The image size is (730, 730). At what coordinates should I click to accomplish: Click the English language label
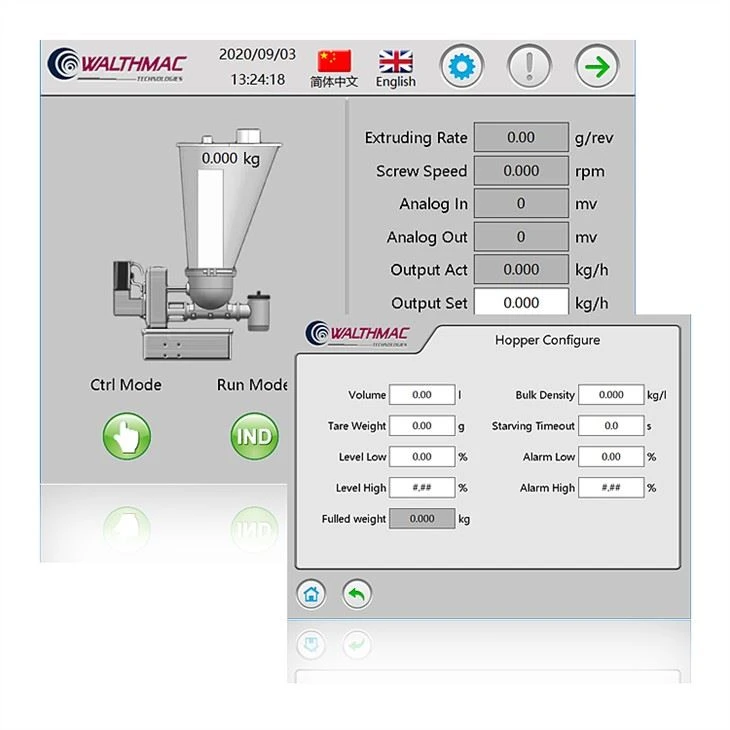click(396, 82)
